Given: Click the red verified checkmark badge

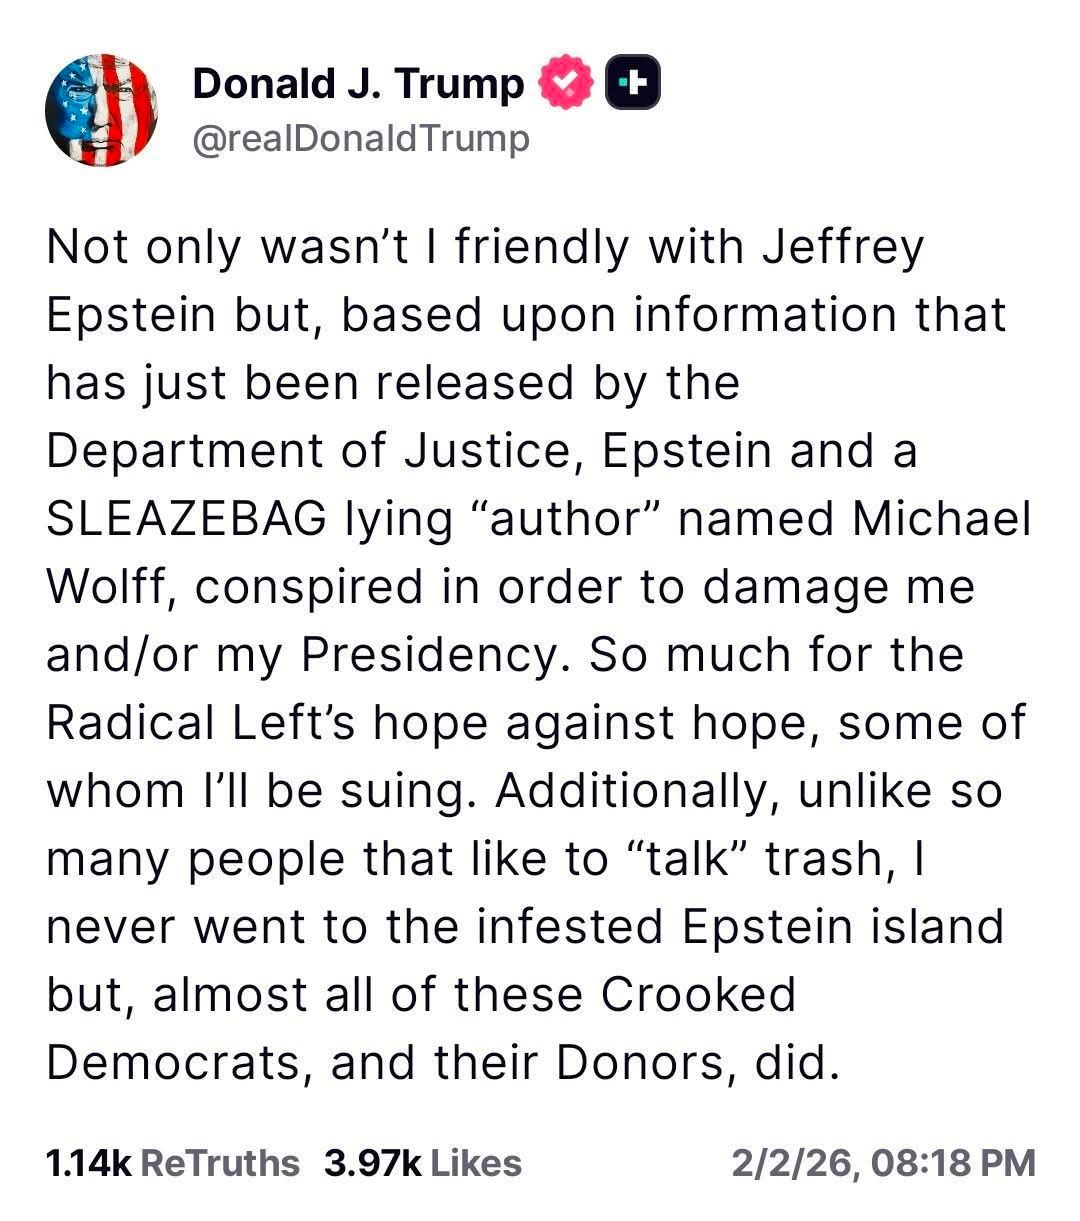Looking at the screenshot, I should tap(566, 85).
